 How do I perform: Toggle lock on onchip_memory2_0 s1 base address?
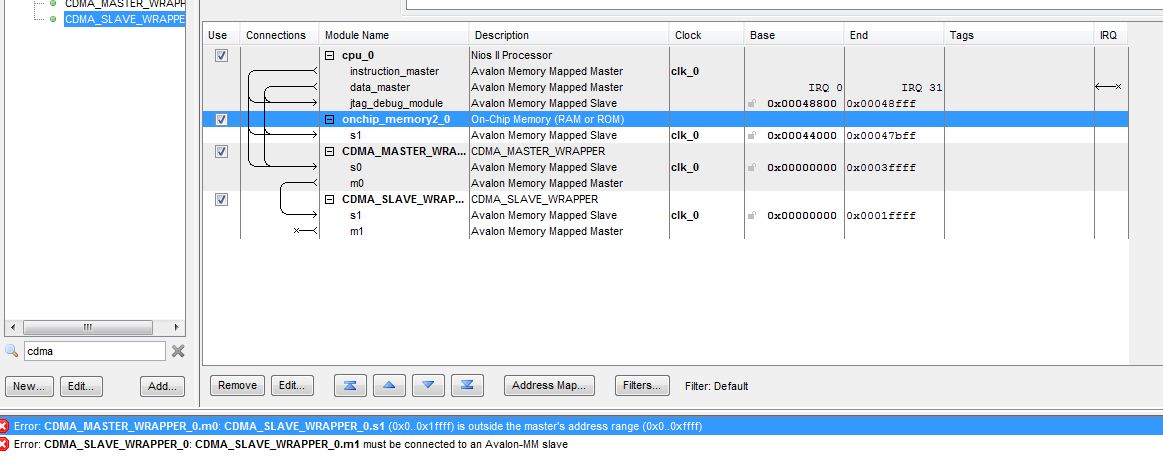coord(752,136)
